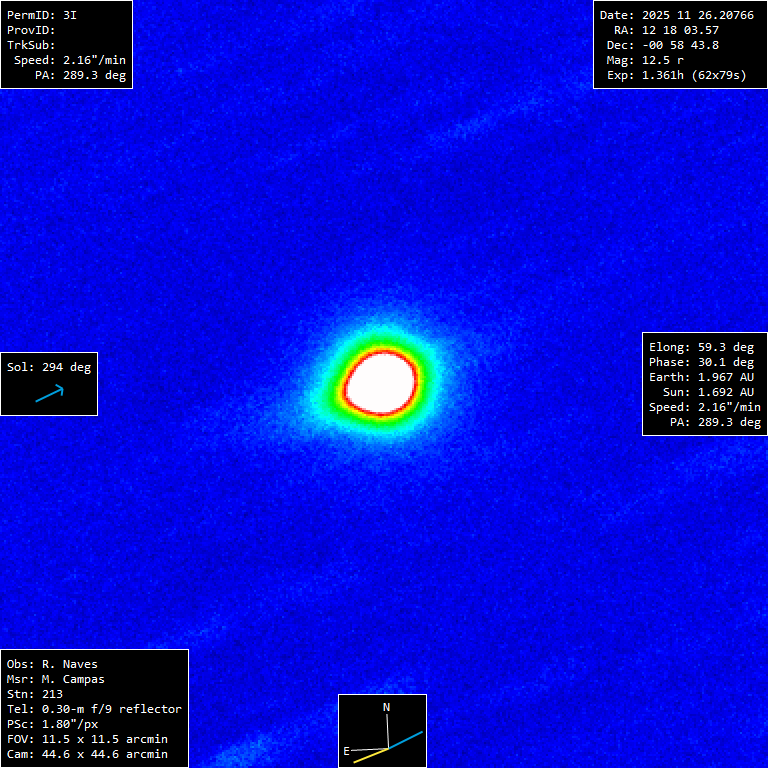Click the Dec -00 58 43.8 value
Screen dimensions: 768x768
pos(680,45)
